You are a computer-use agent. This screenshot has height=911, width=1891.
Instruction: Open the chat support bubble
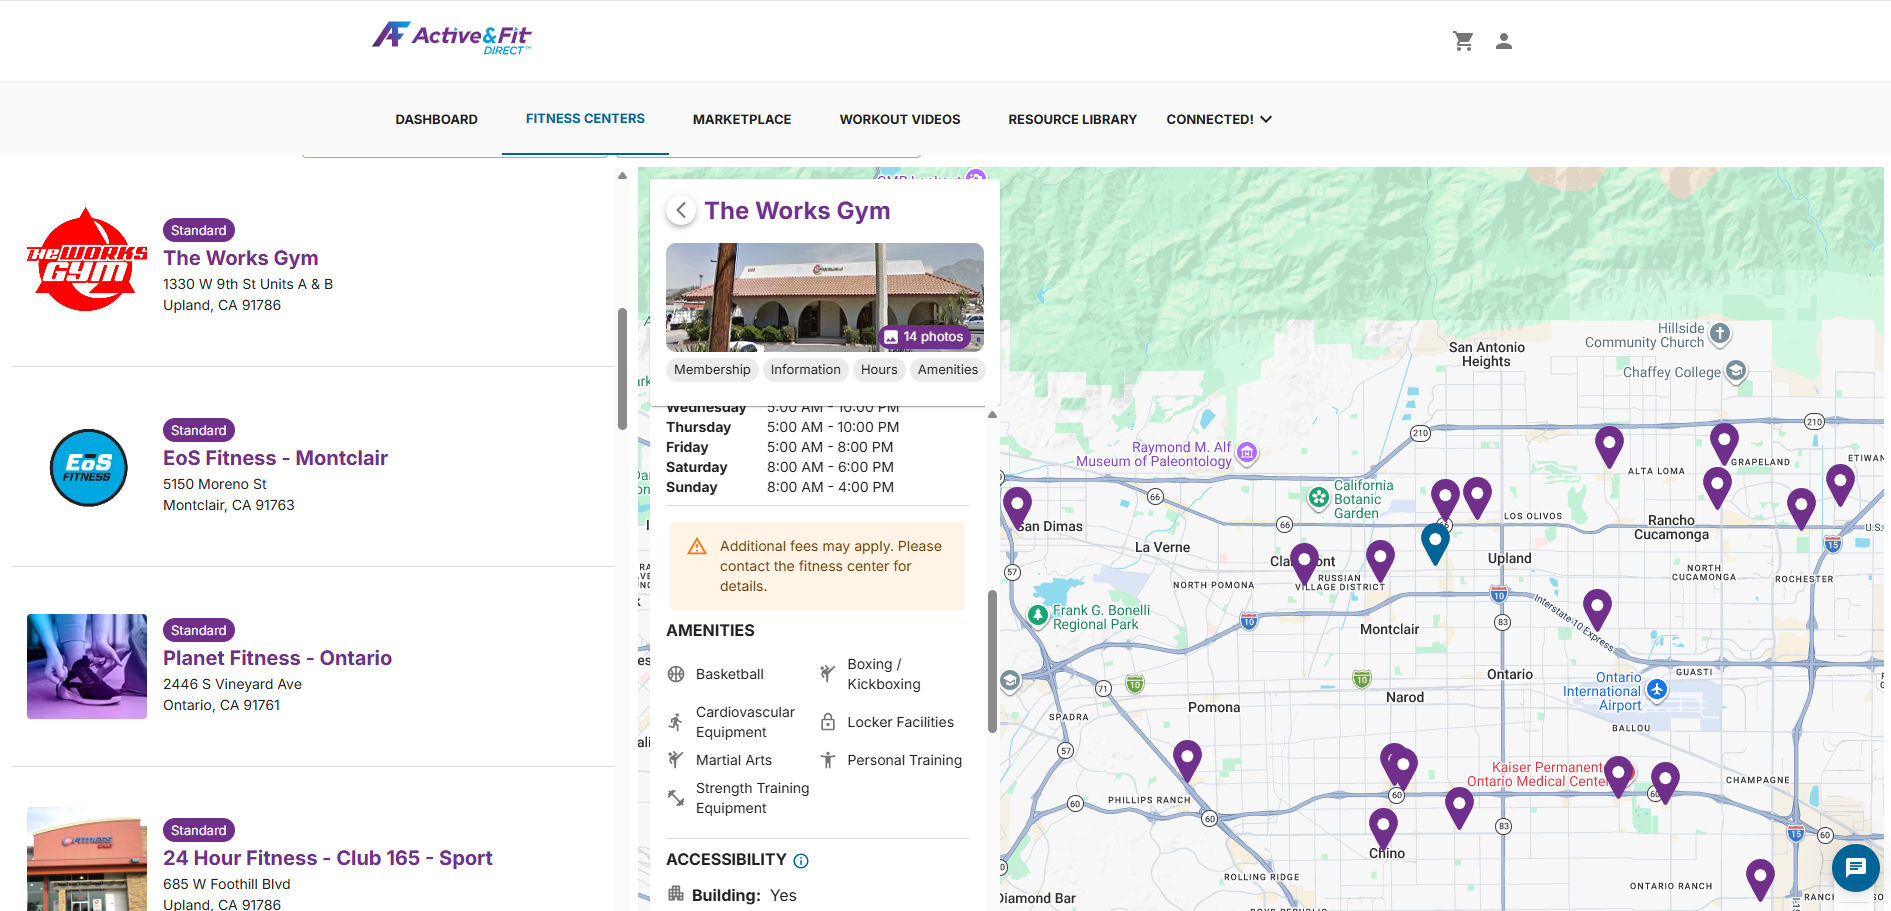pyautogui.click(x=1856, y=867)
